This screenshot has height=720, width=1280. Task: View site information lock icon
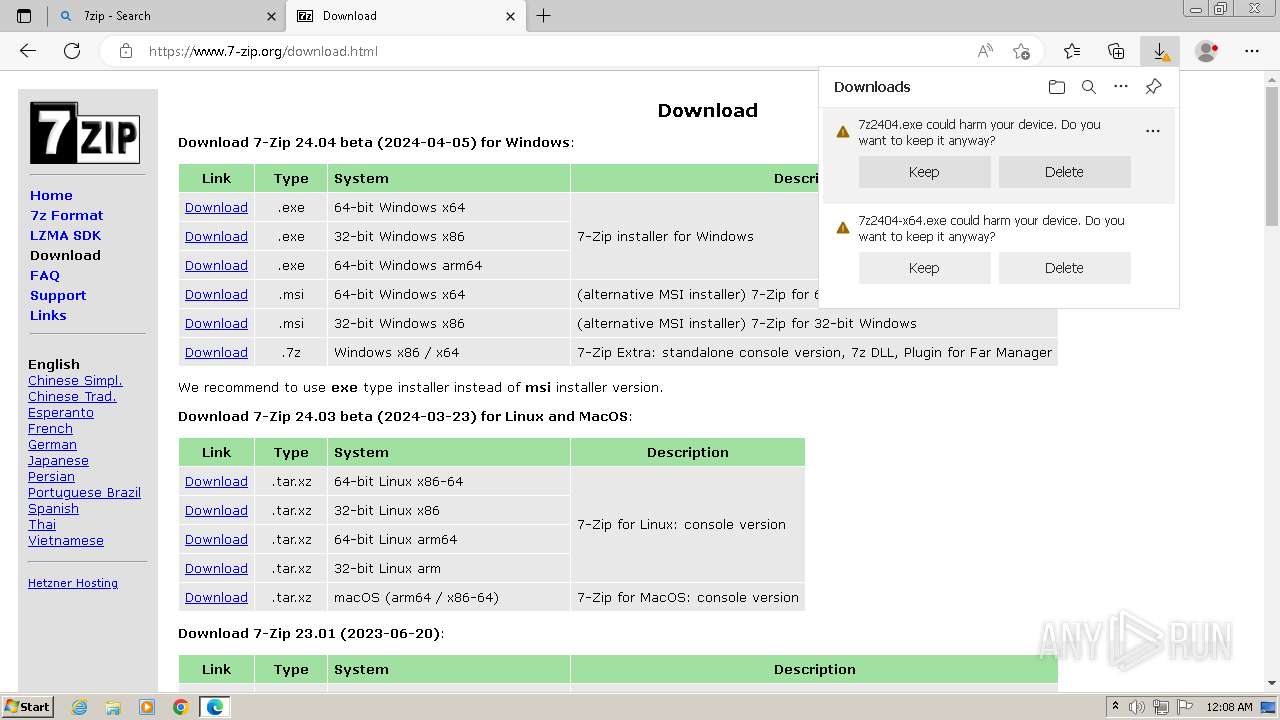point(126,51)
